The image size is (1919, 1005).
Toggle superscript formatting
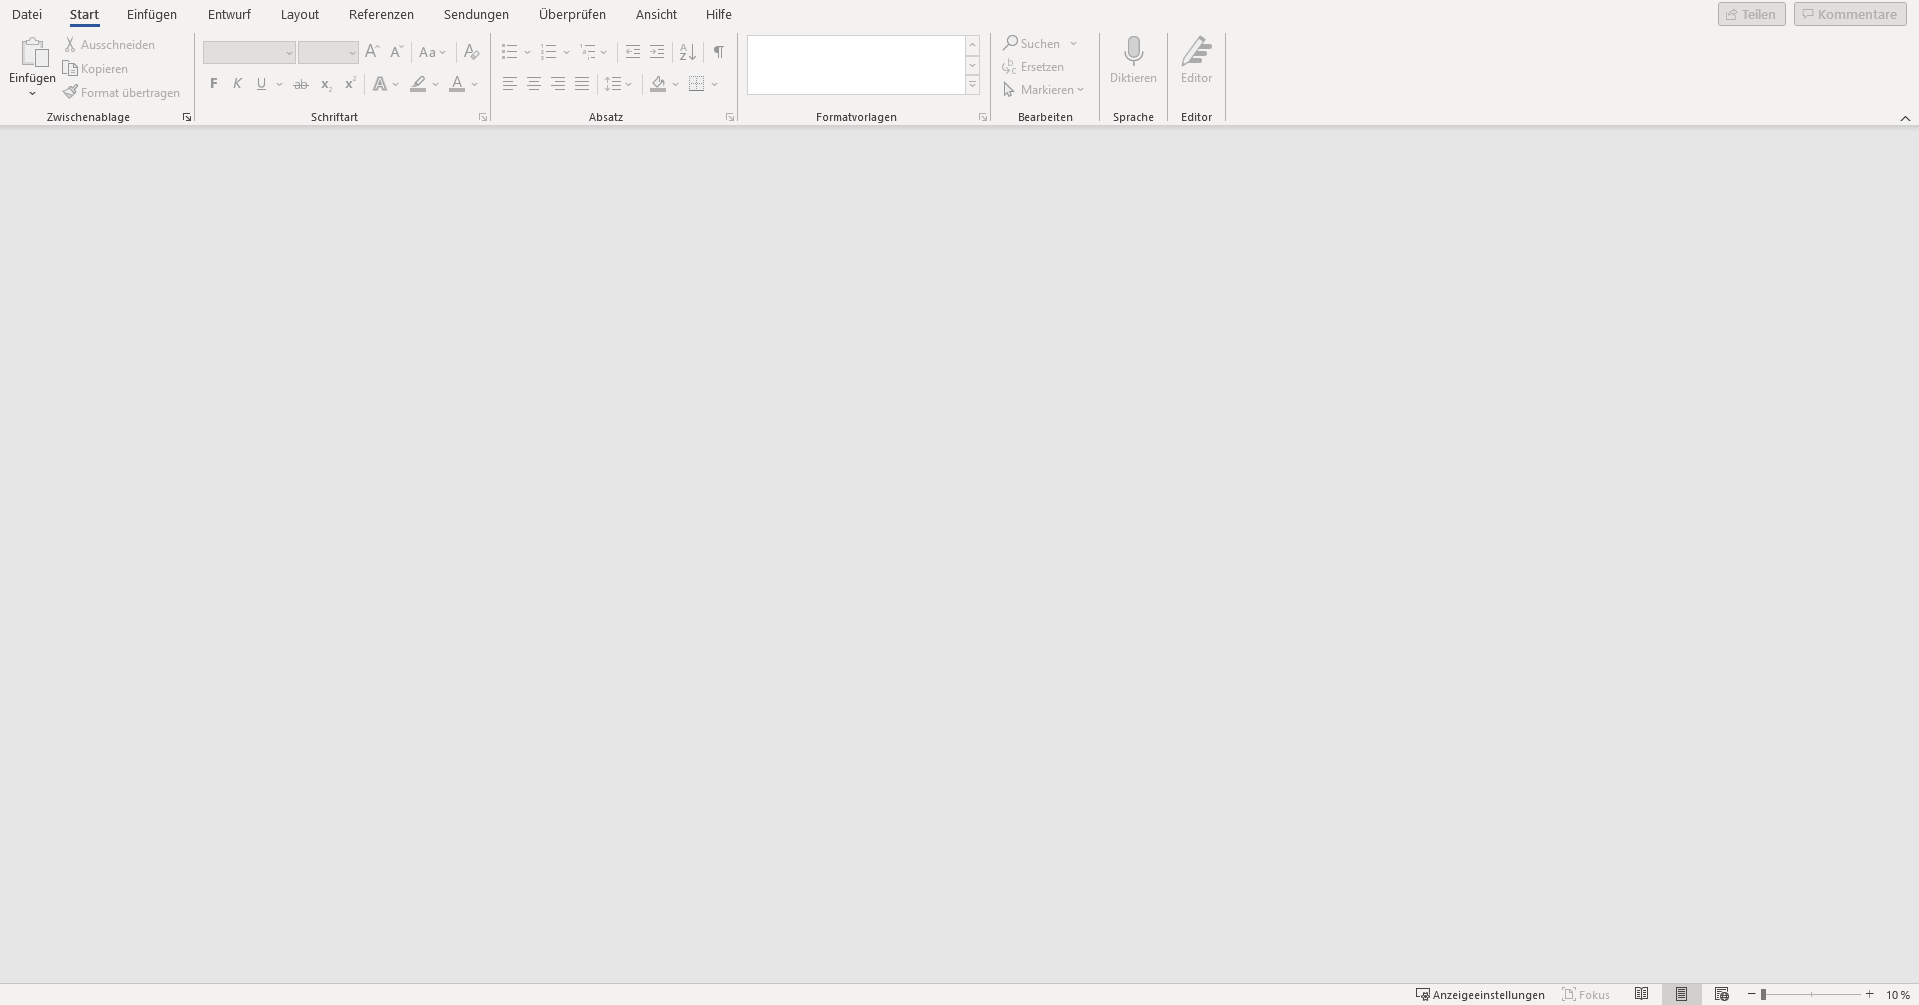[x=349, y=84]
